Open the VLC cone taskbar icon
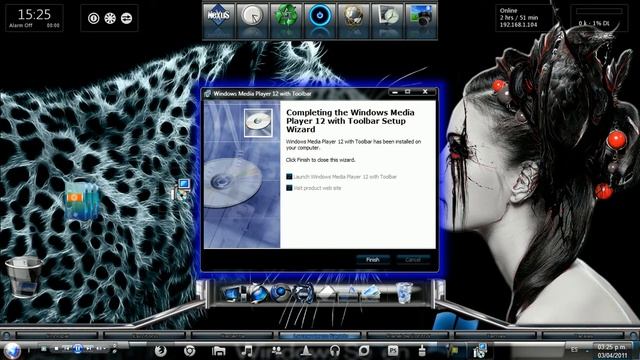Image resolution: width=640 pixels, height=360 pixels. coord(306,351)
